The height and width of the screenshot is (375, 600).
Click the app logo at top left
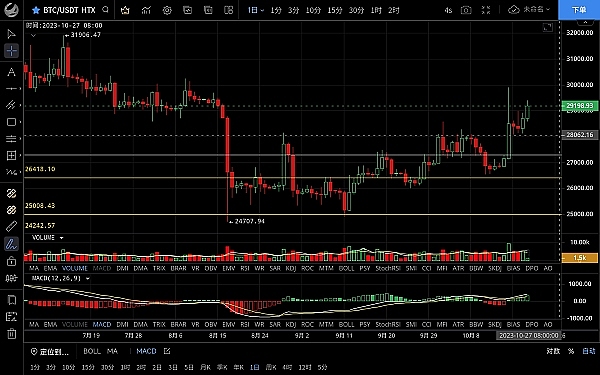[11, 10]
